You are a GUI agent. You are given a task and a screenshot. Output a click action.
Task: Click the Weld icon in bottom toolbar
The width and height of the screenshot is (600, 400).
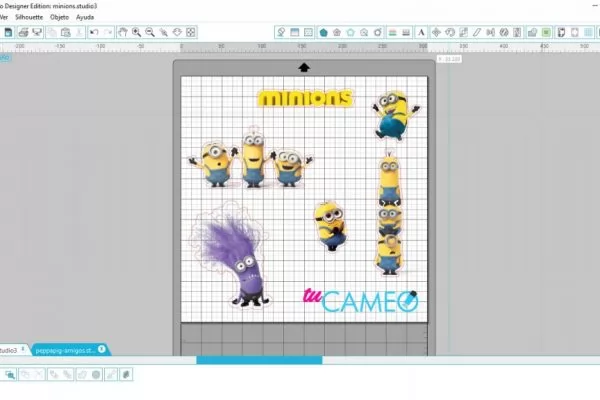[82, 374]
